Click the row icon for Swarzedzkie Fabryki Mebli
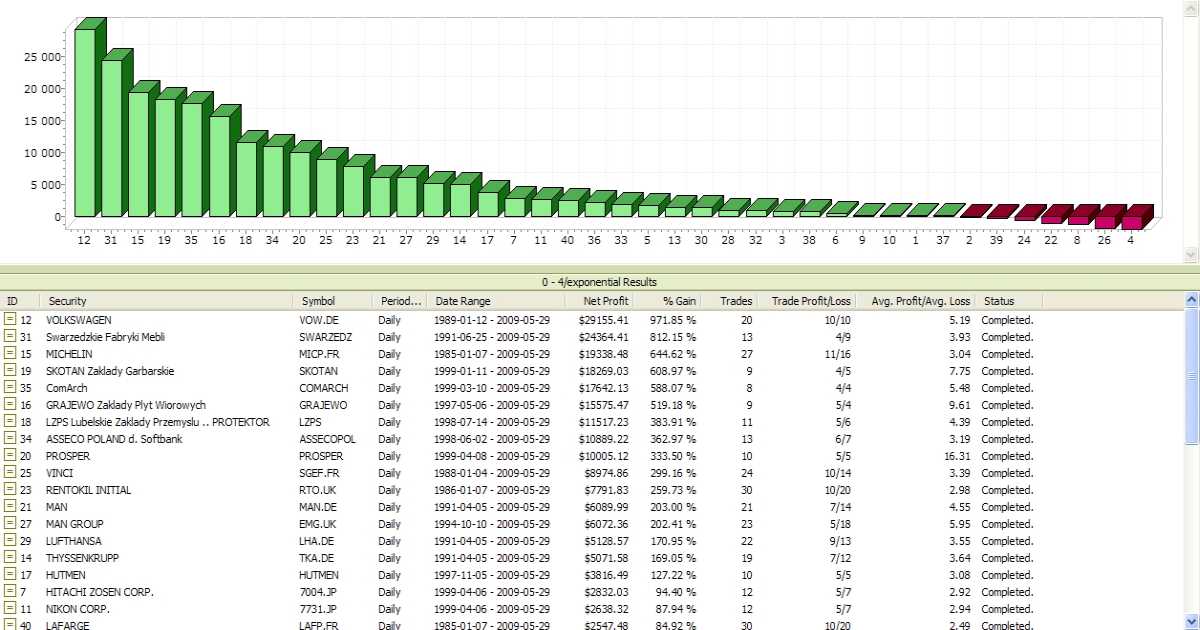The width and height of the screenshot is (1200, 630). [11, 337]
